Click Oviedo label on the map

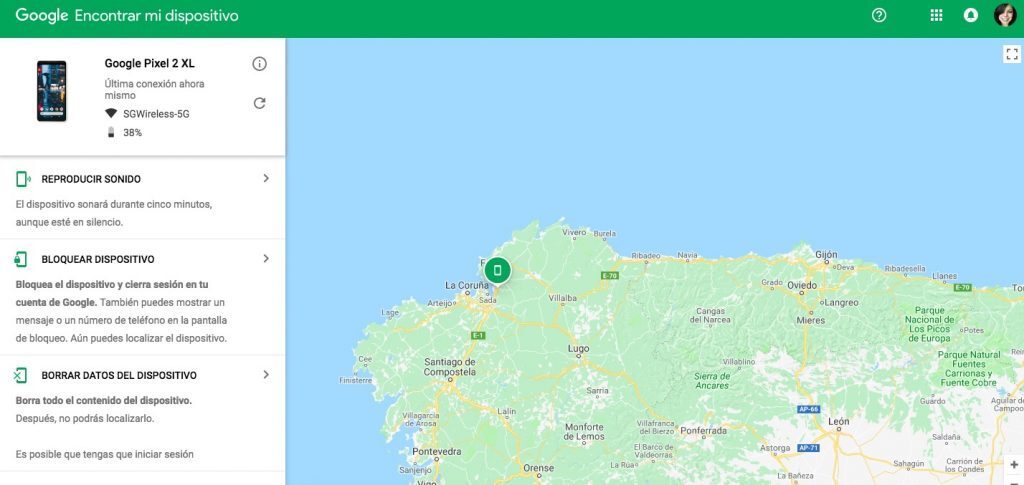[802, 285]
